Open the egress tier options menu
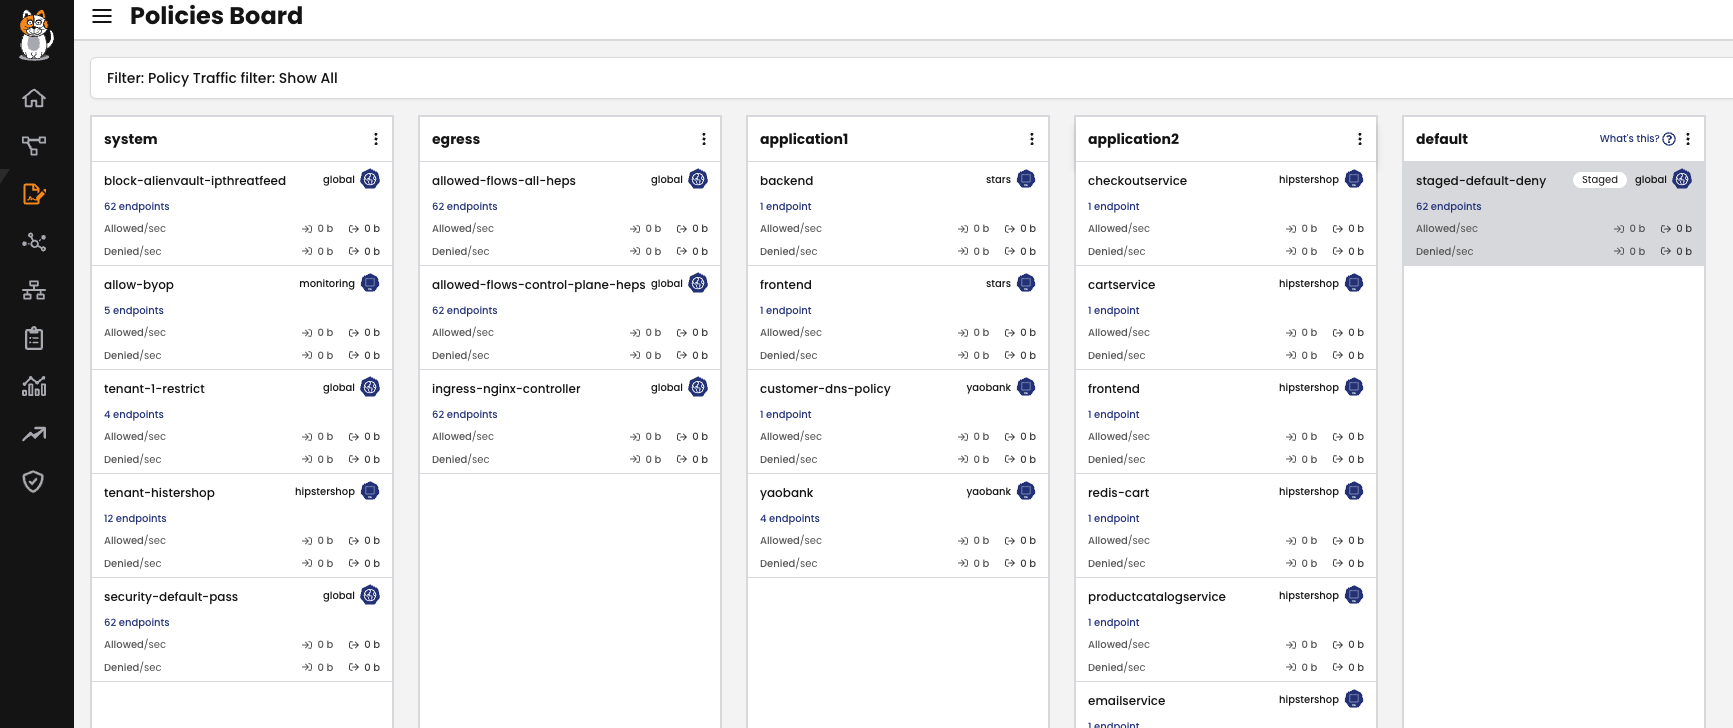Image resolution: width=1733 pixels, height=728 pixels. coord(704,139)
